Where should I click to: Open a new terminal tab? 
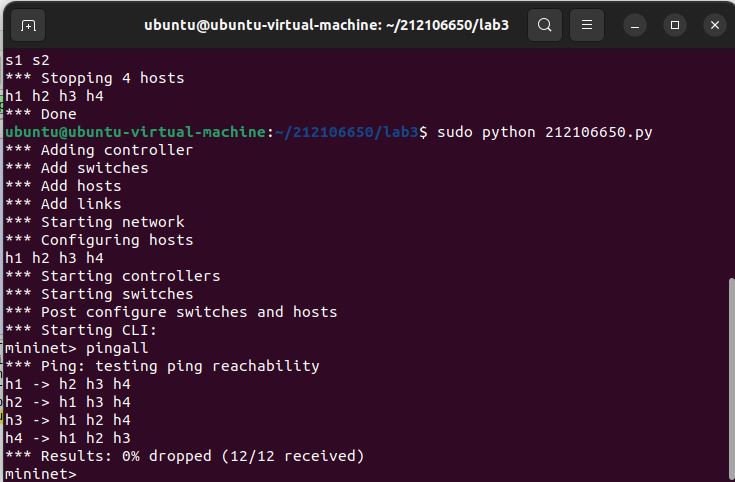28,25
